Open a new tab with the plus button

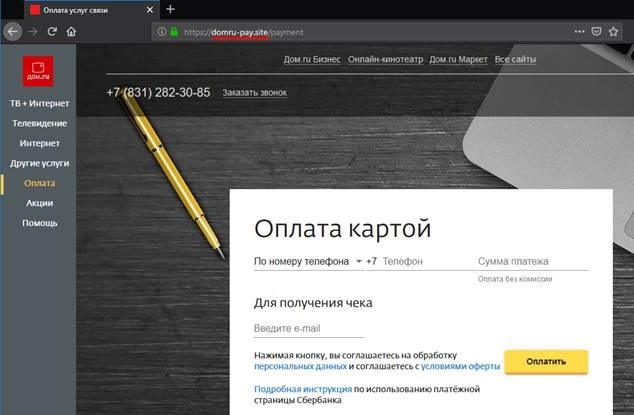point(171,9)
